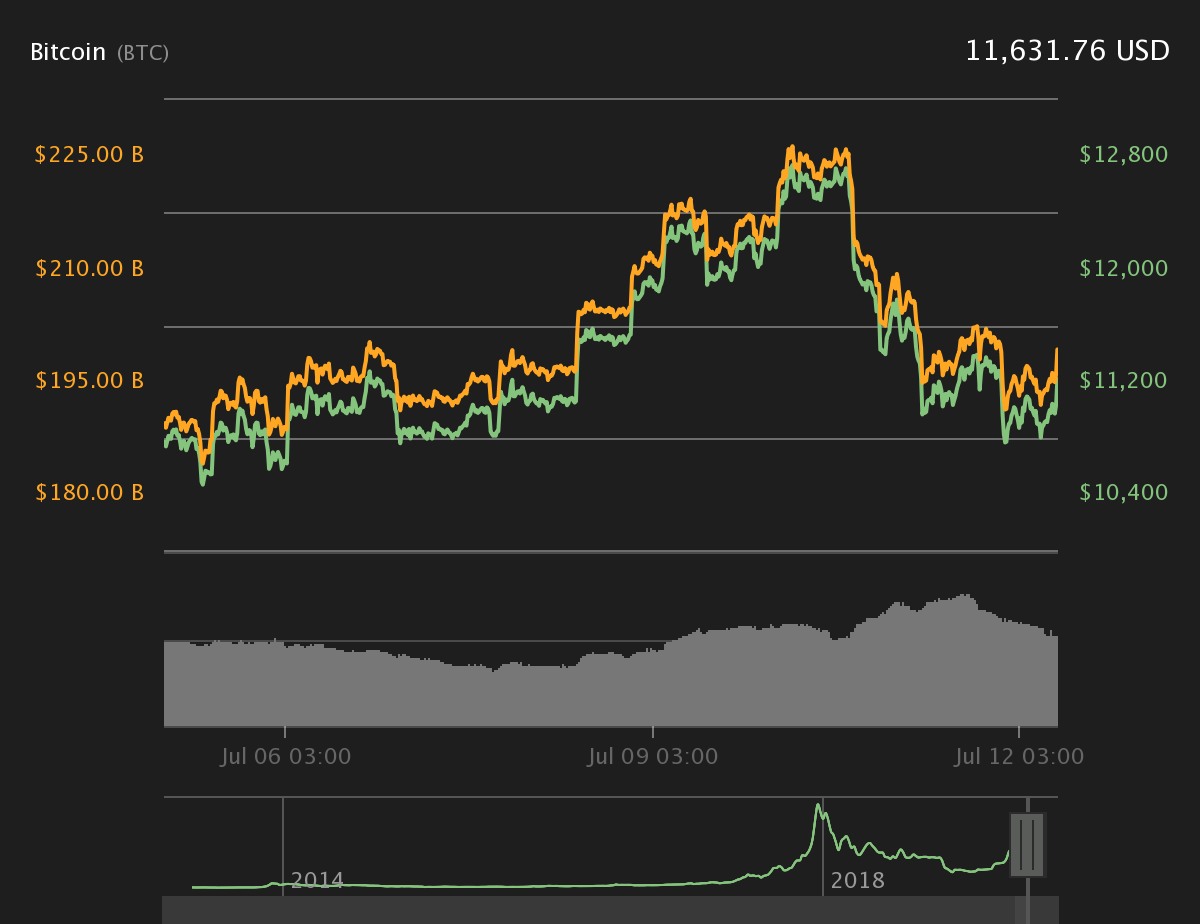1200x924 pixels.
Task: Jump to 2014 in the navigator timeline
Action: (x=317, y=880)
